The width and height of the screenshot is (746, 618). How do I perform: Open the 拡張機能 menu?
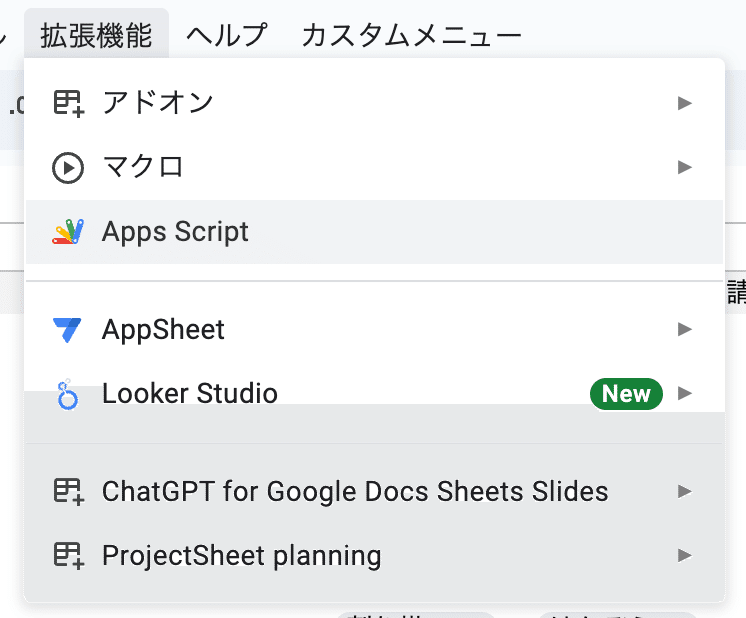96,35
